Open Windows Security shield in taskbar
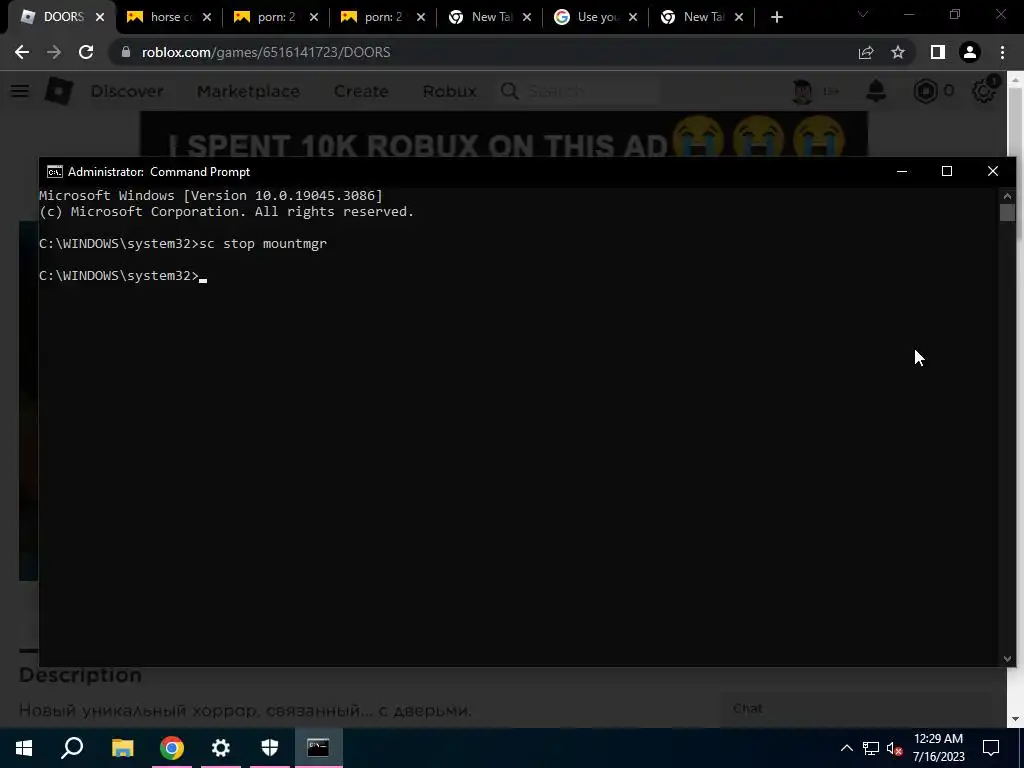The height and width of the screenshot is (768, 1024). tap(270, 748)
